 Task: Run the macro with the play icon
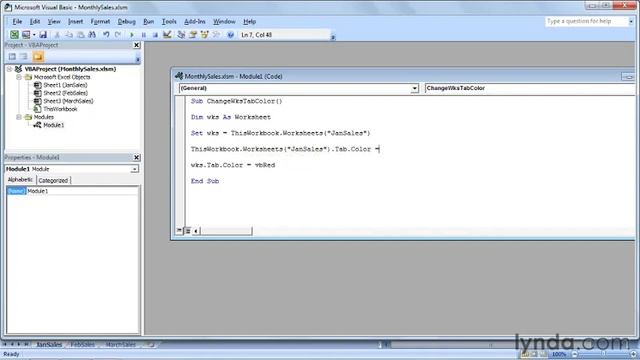coord(131,35)
